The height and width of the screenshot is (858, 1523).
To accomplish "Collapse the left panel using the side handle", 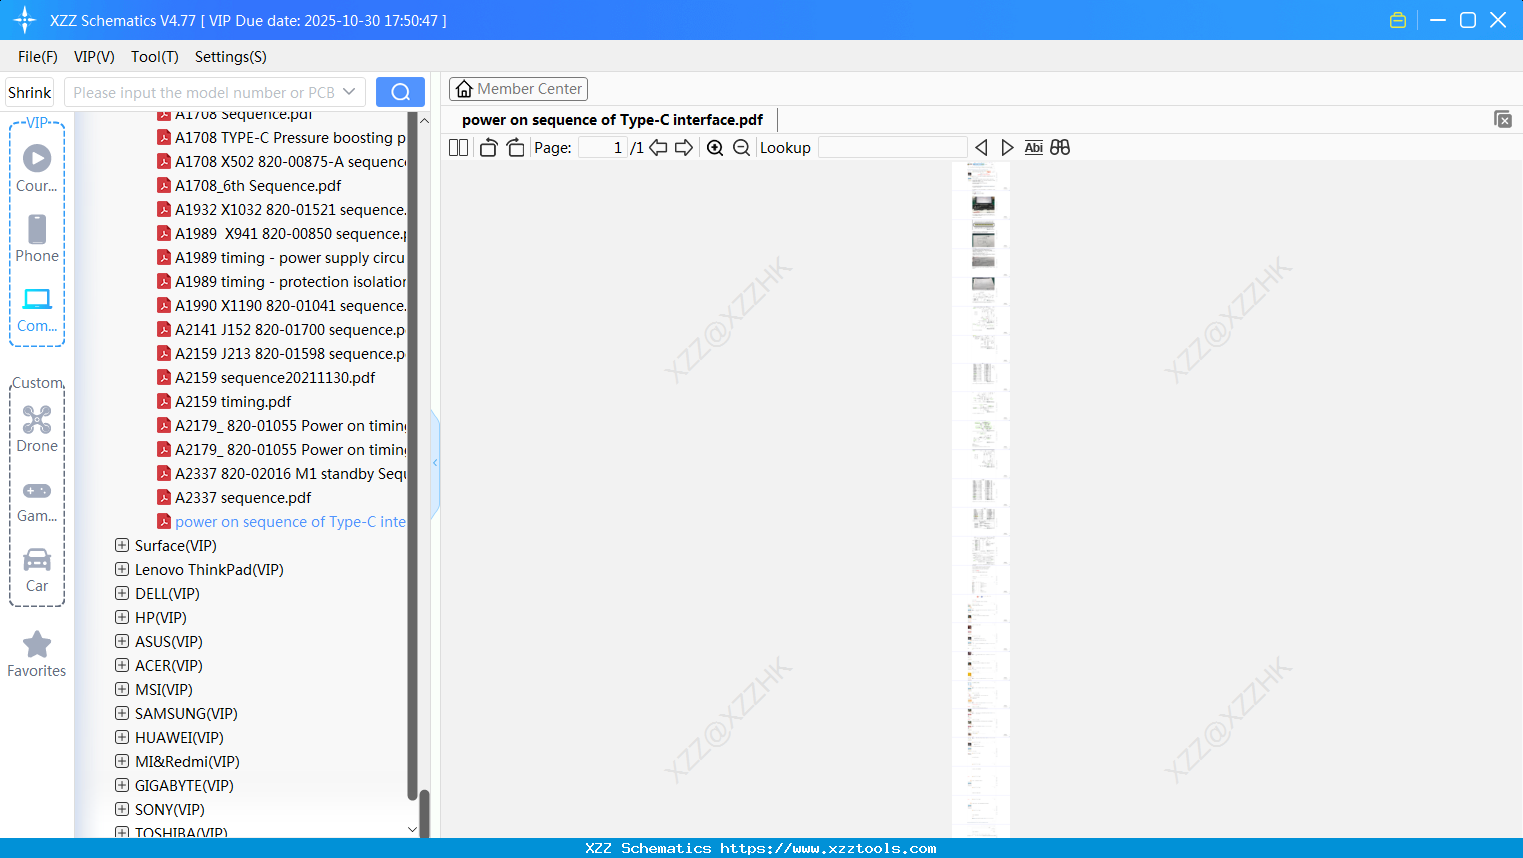I will click(435, 463).
